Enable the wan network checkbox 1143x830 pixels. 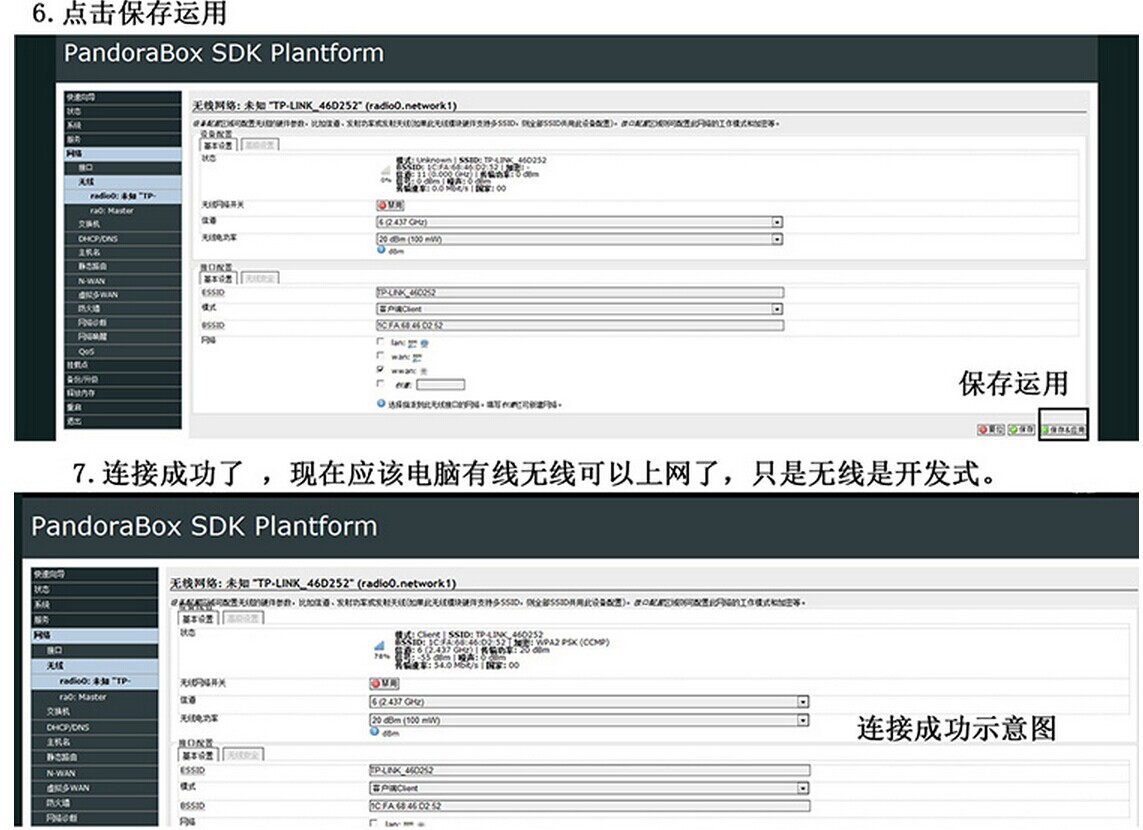380,355
